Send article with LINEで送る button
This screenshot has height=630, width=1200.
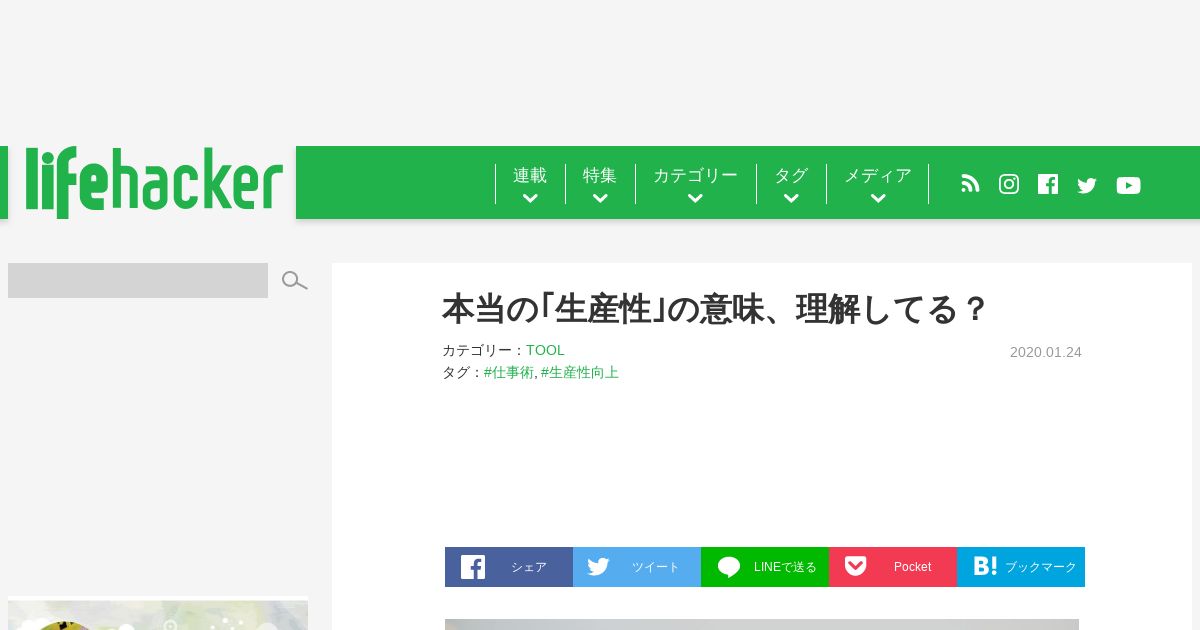point(765,567)
